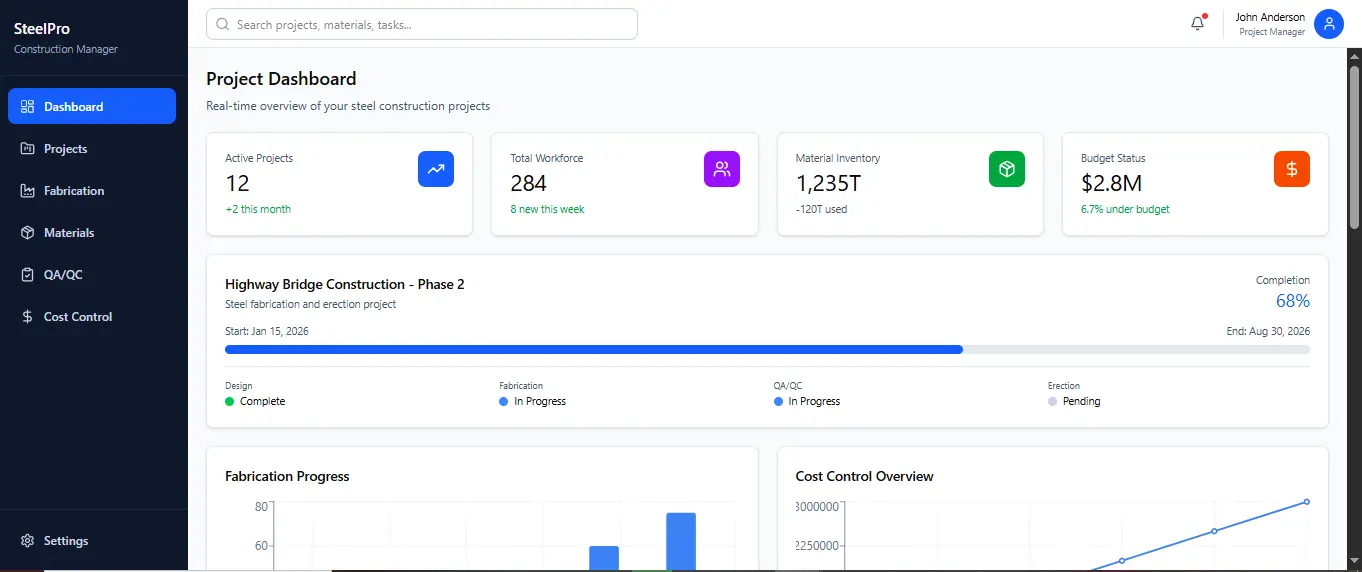Click the blue Active Projects trend icon

click(x=435, y=169)
